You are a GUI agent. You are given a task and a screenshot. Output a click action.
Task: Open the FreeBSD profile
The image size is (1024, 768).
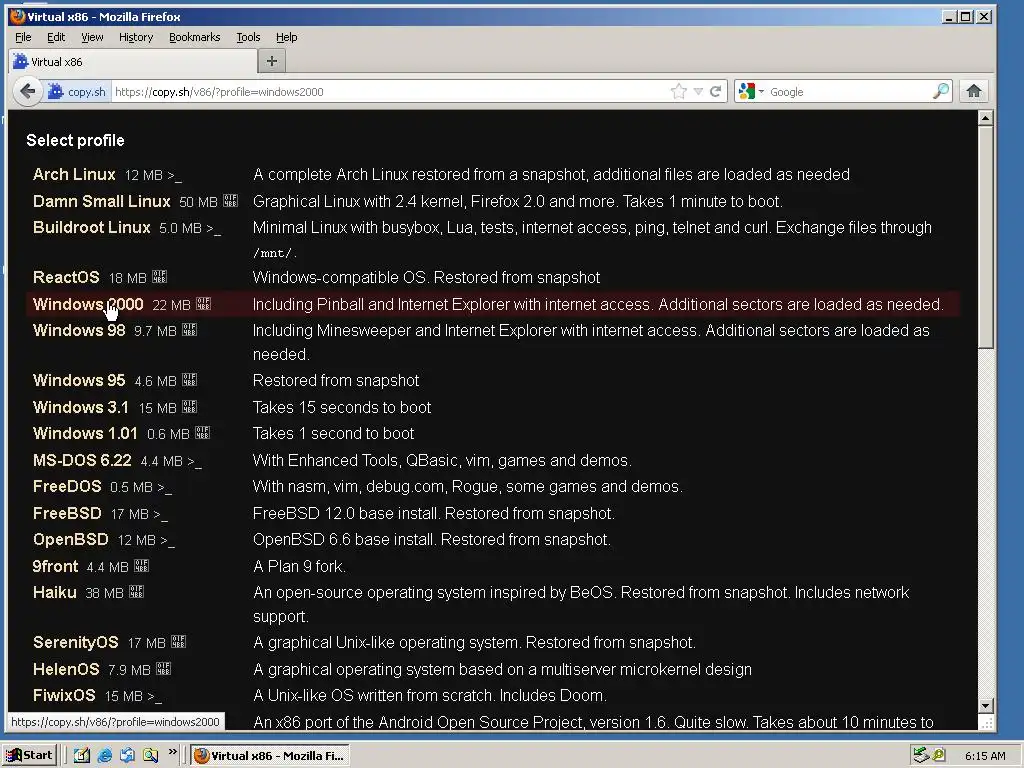tap(67, 513)
